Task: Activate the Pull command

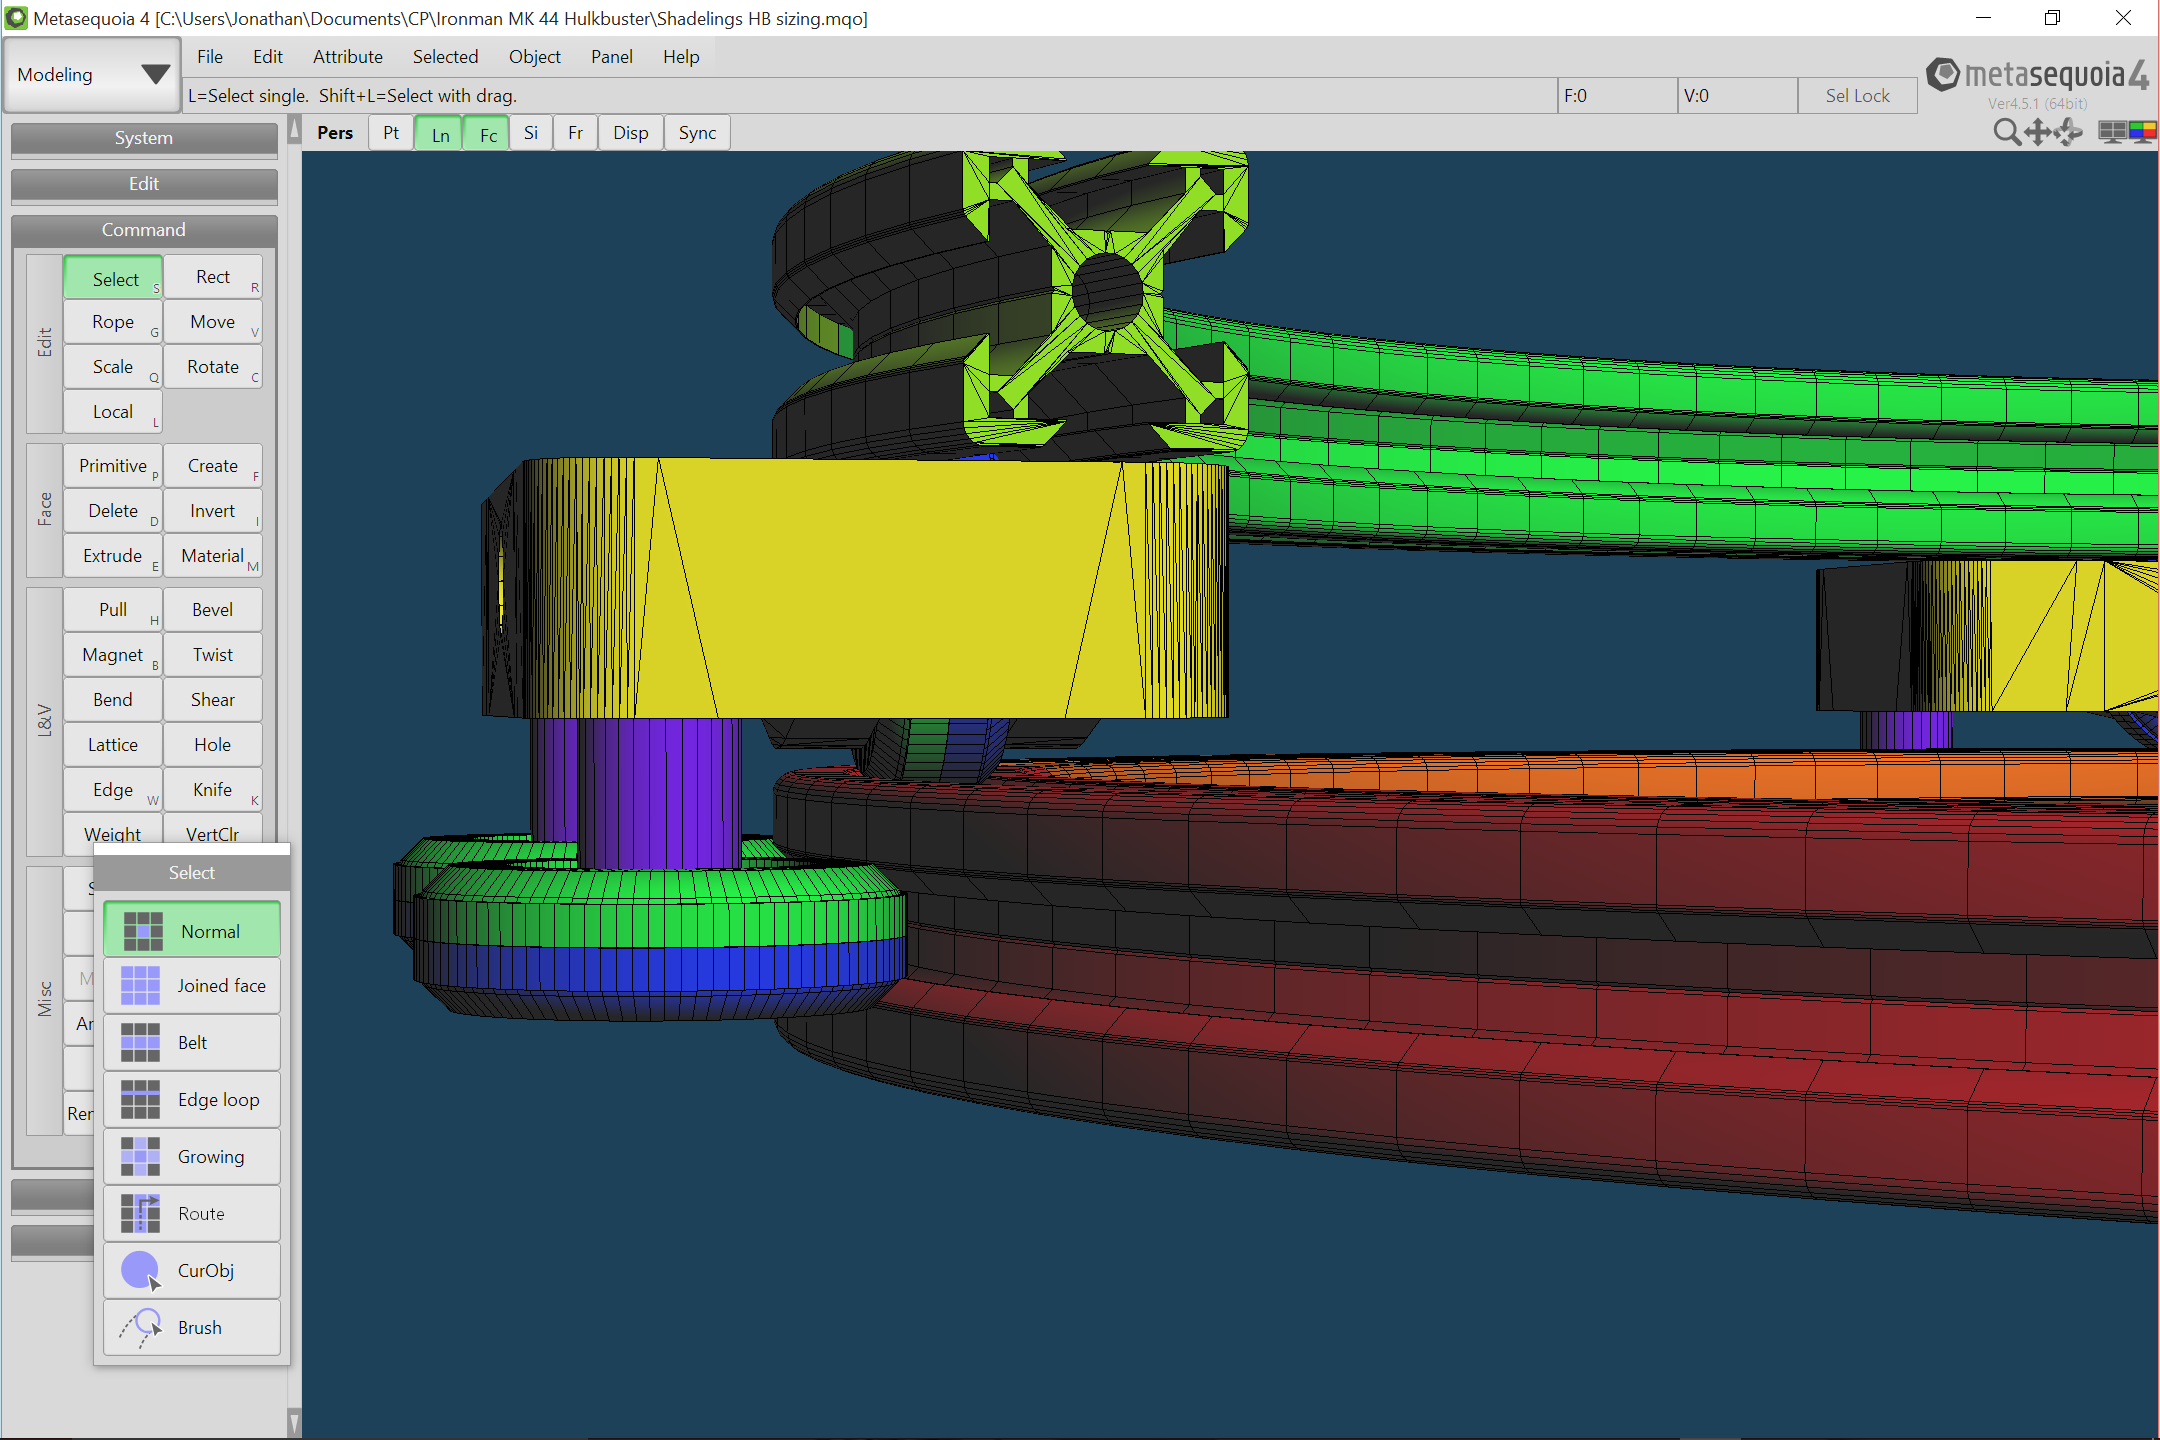Action: 113,610
